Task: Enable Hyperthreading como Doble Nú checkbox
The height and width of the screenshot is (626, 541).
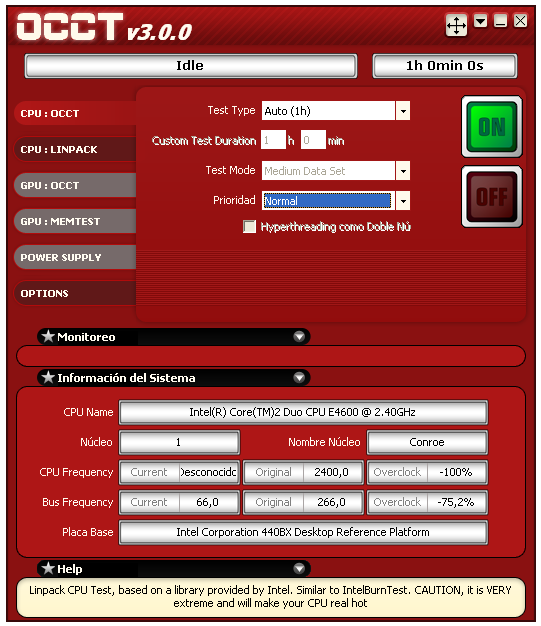Action: [x=250, y=227]
